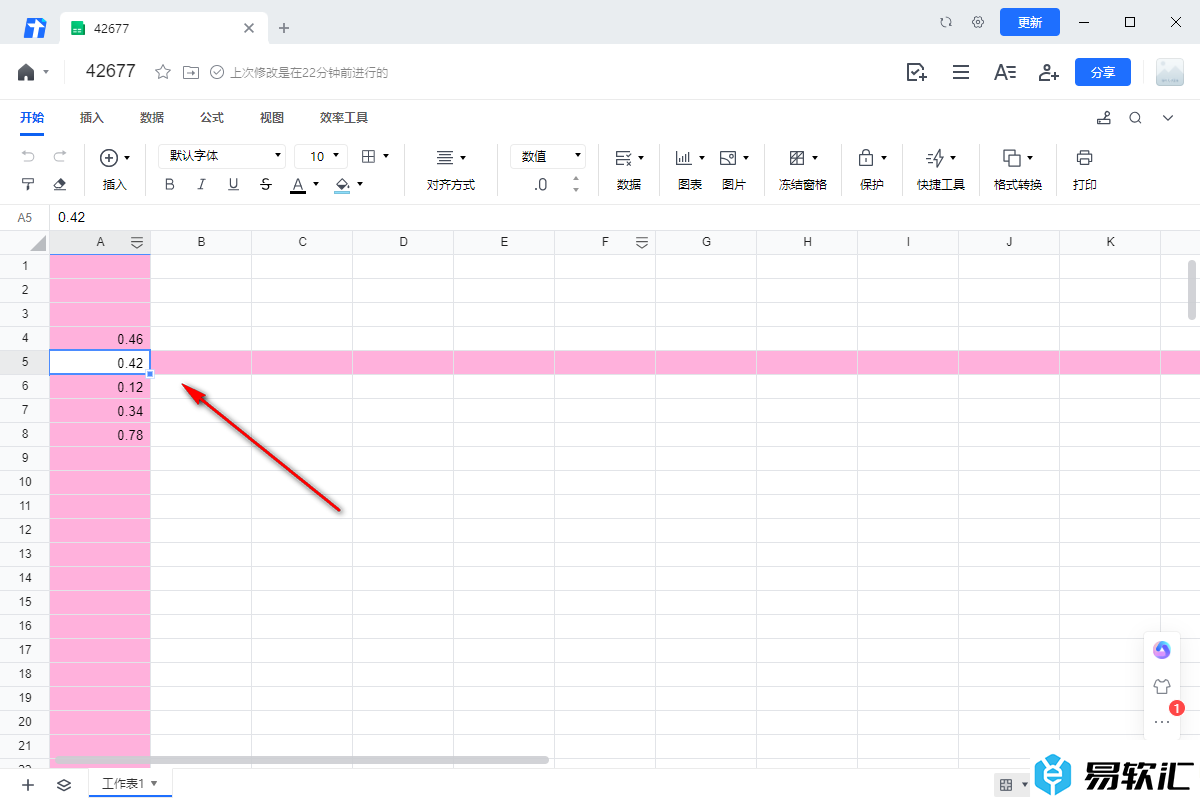Open the column F filter icon
The width and height of the screenshot is (1200, 800).
pyautogui.click(x=642, y=242)
